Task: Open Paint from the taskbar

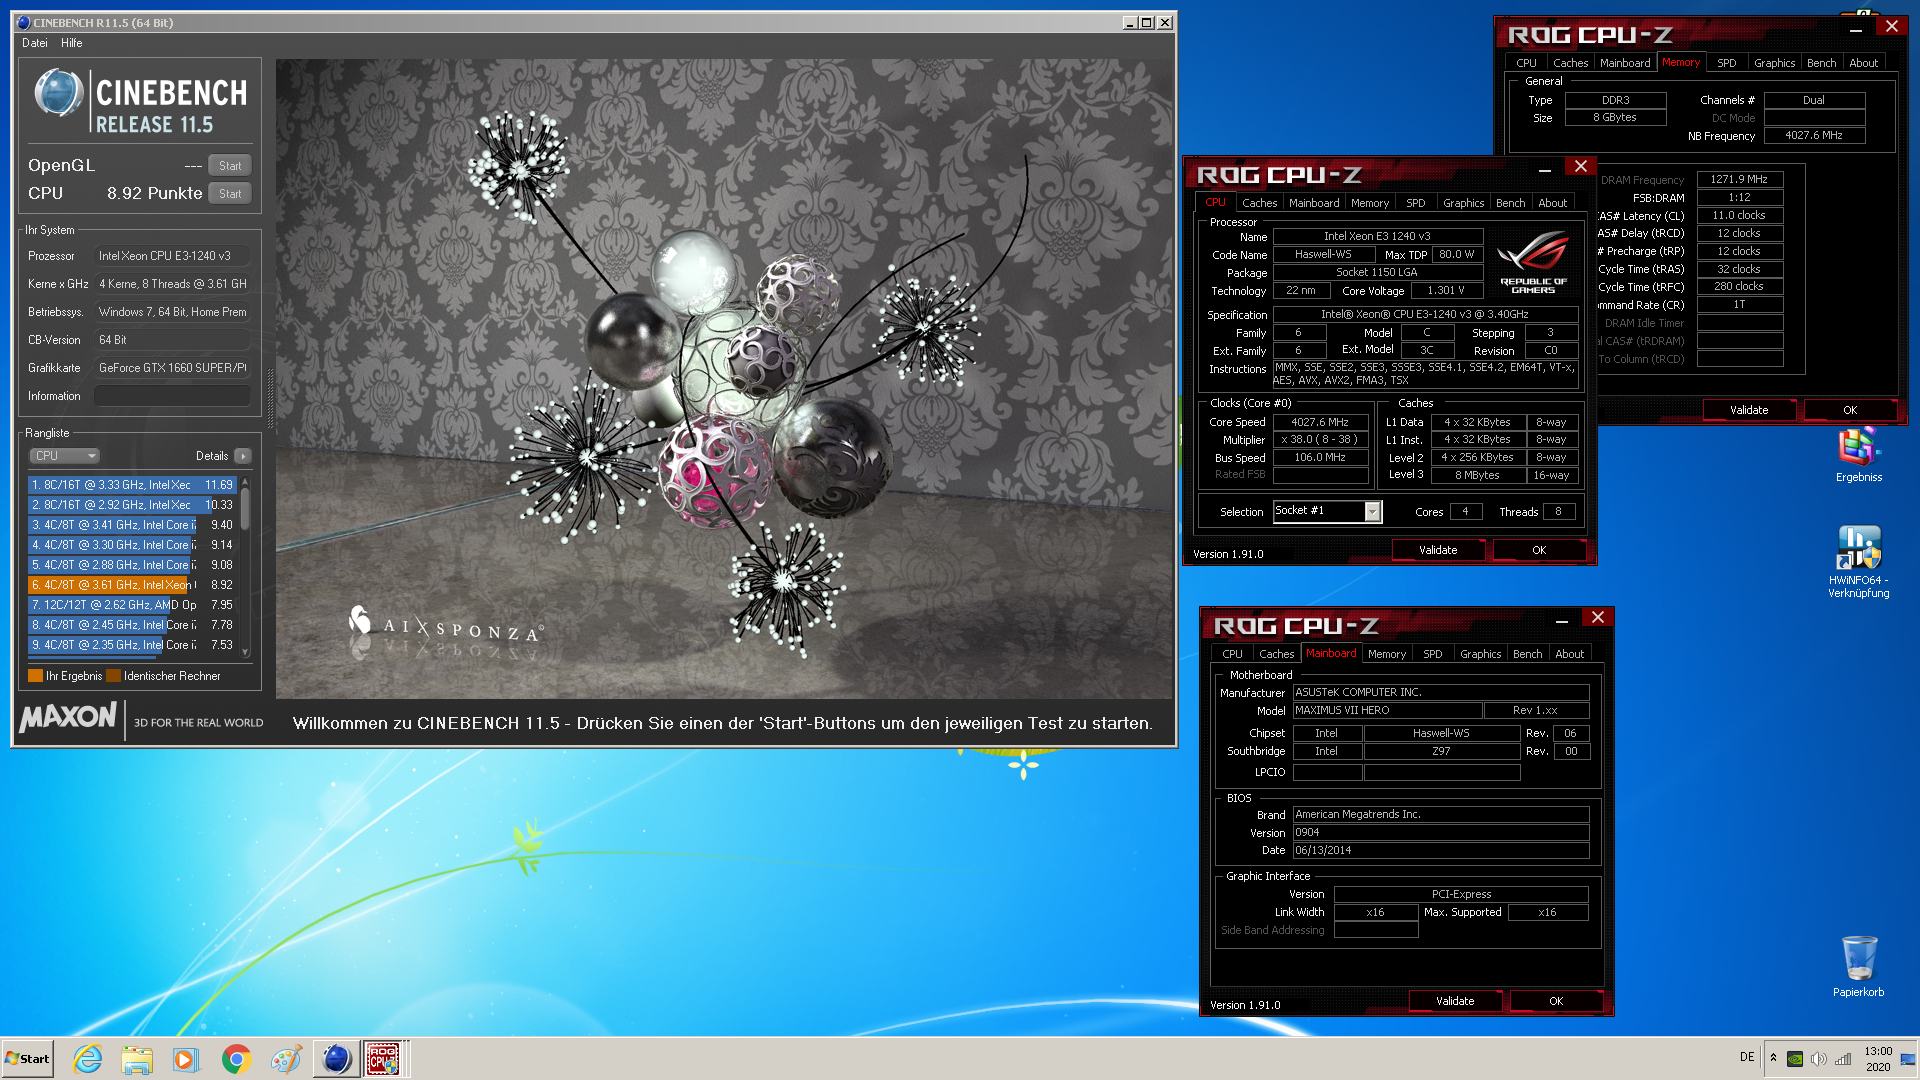Action: [x=286, y=1059]
